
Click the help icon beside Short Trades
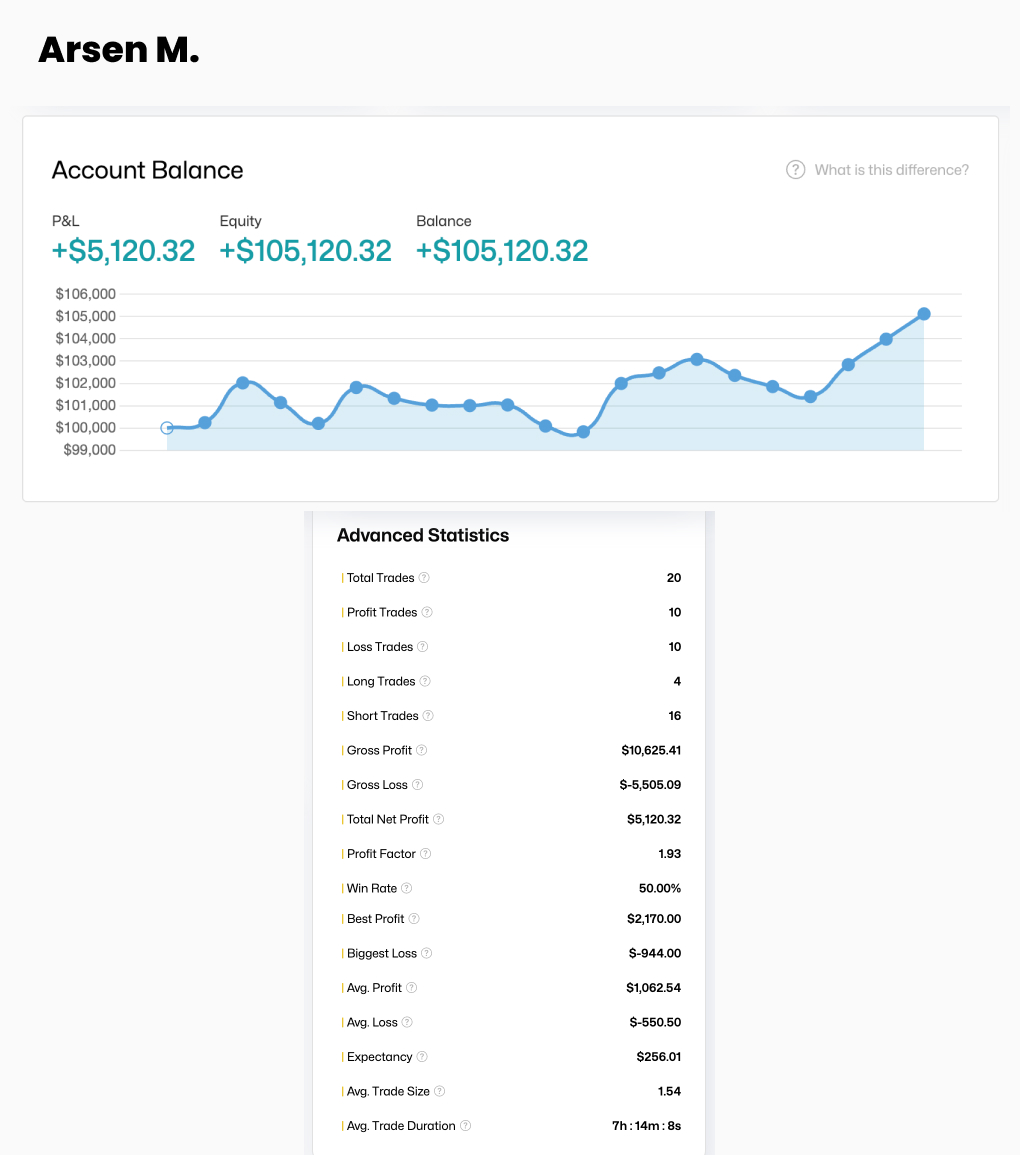428,716
